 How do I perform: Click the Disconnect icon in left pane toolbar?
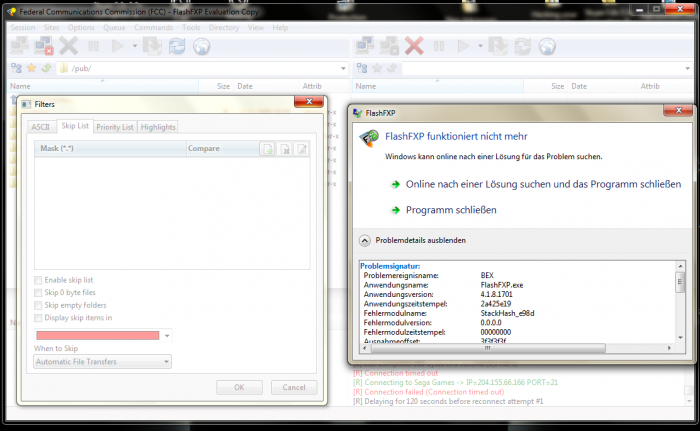44,46
